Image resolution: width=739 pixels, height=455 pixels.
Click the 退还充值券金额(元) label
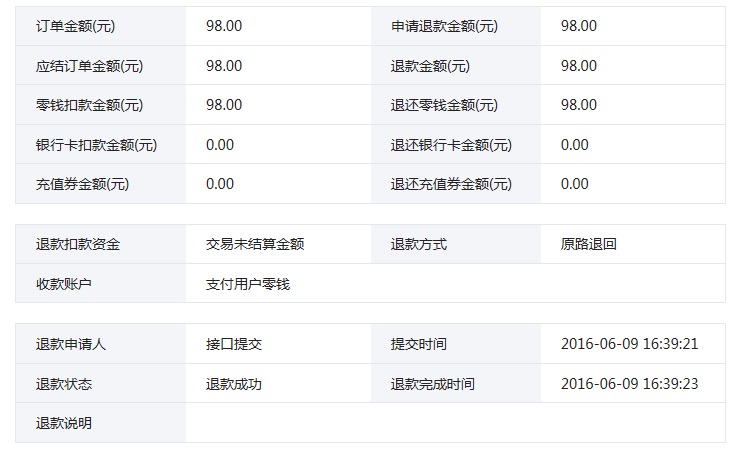tap(451, 184)
